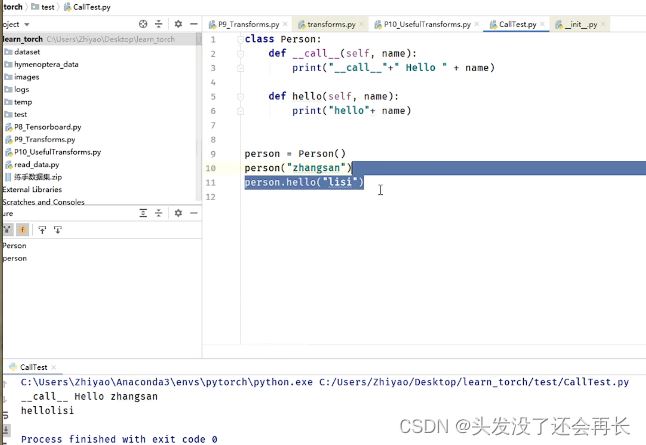Toggle the show fields 'f' button in Structure
This screenshot has width=646, height=445.
coord(23,229)
